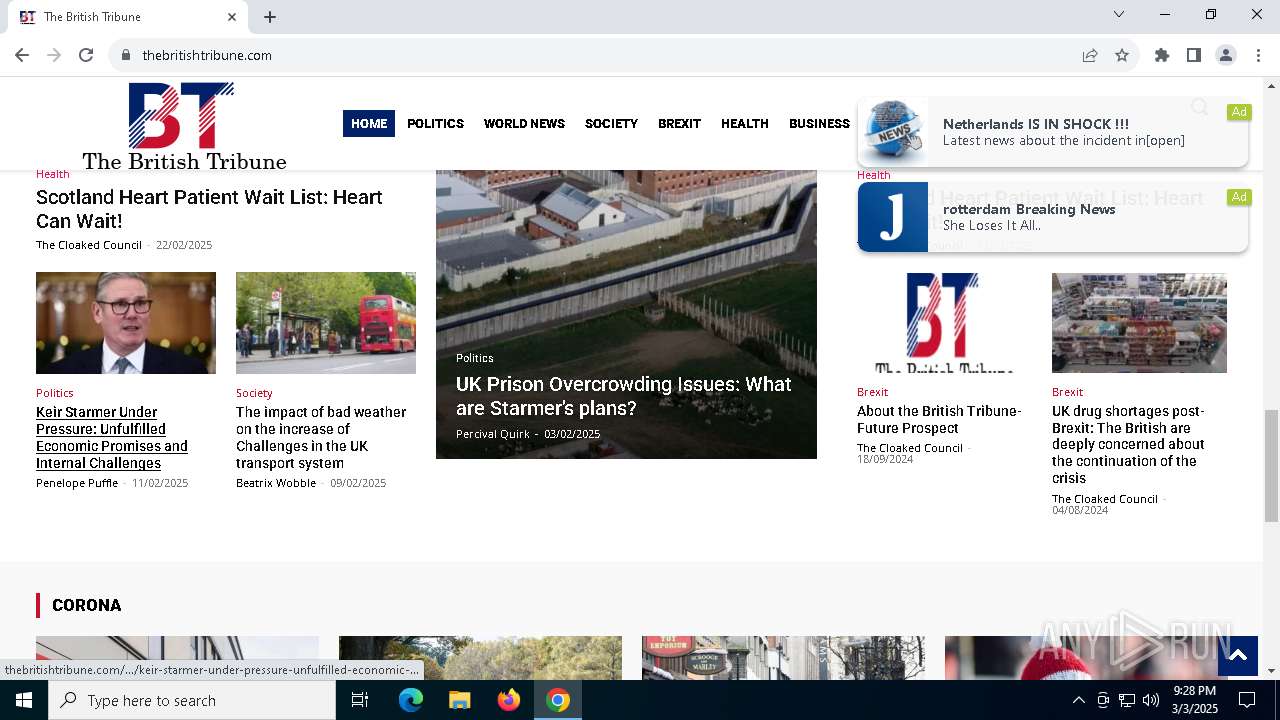Screen dimensions: 1280x720
Task: Open volume control in tray
Action: (x=1151, y=700)
